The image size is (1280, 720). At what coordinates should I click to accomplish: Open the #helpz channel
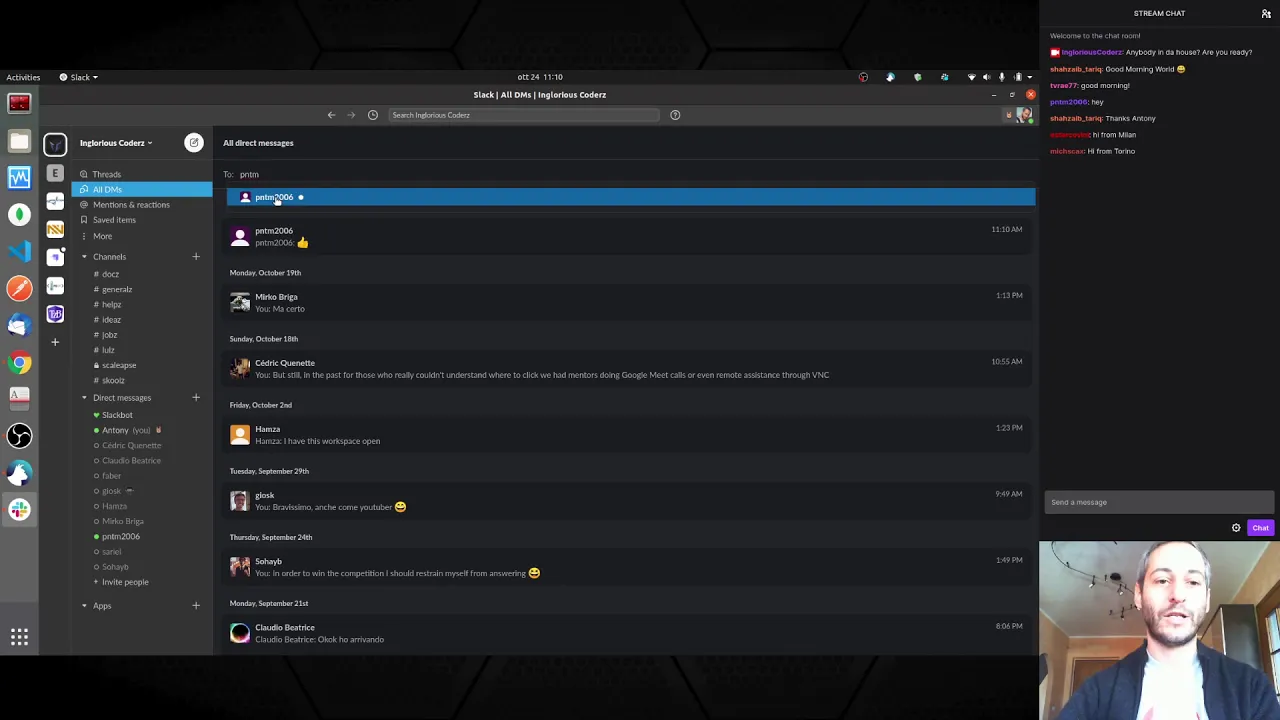111,304
